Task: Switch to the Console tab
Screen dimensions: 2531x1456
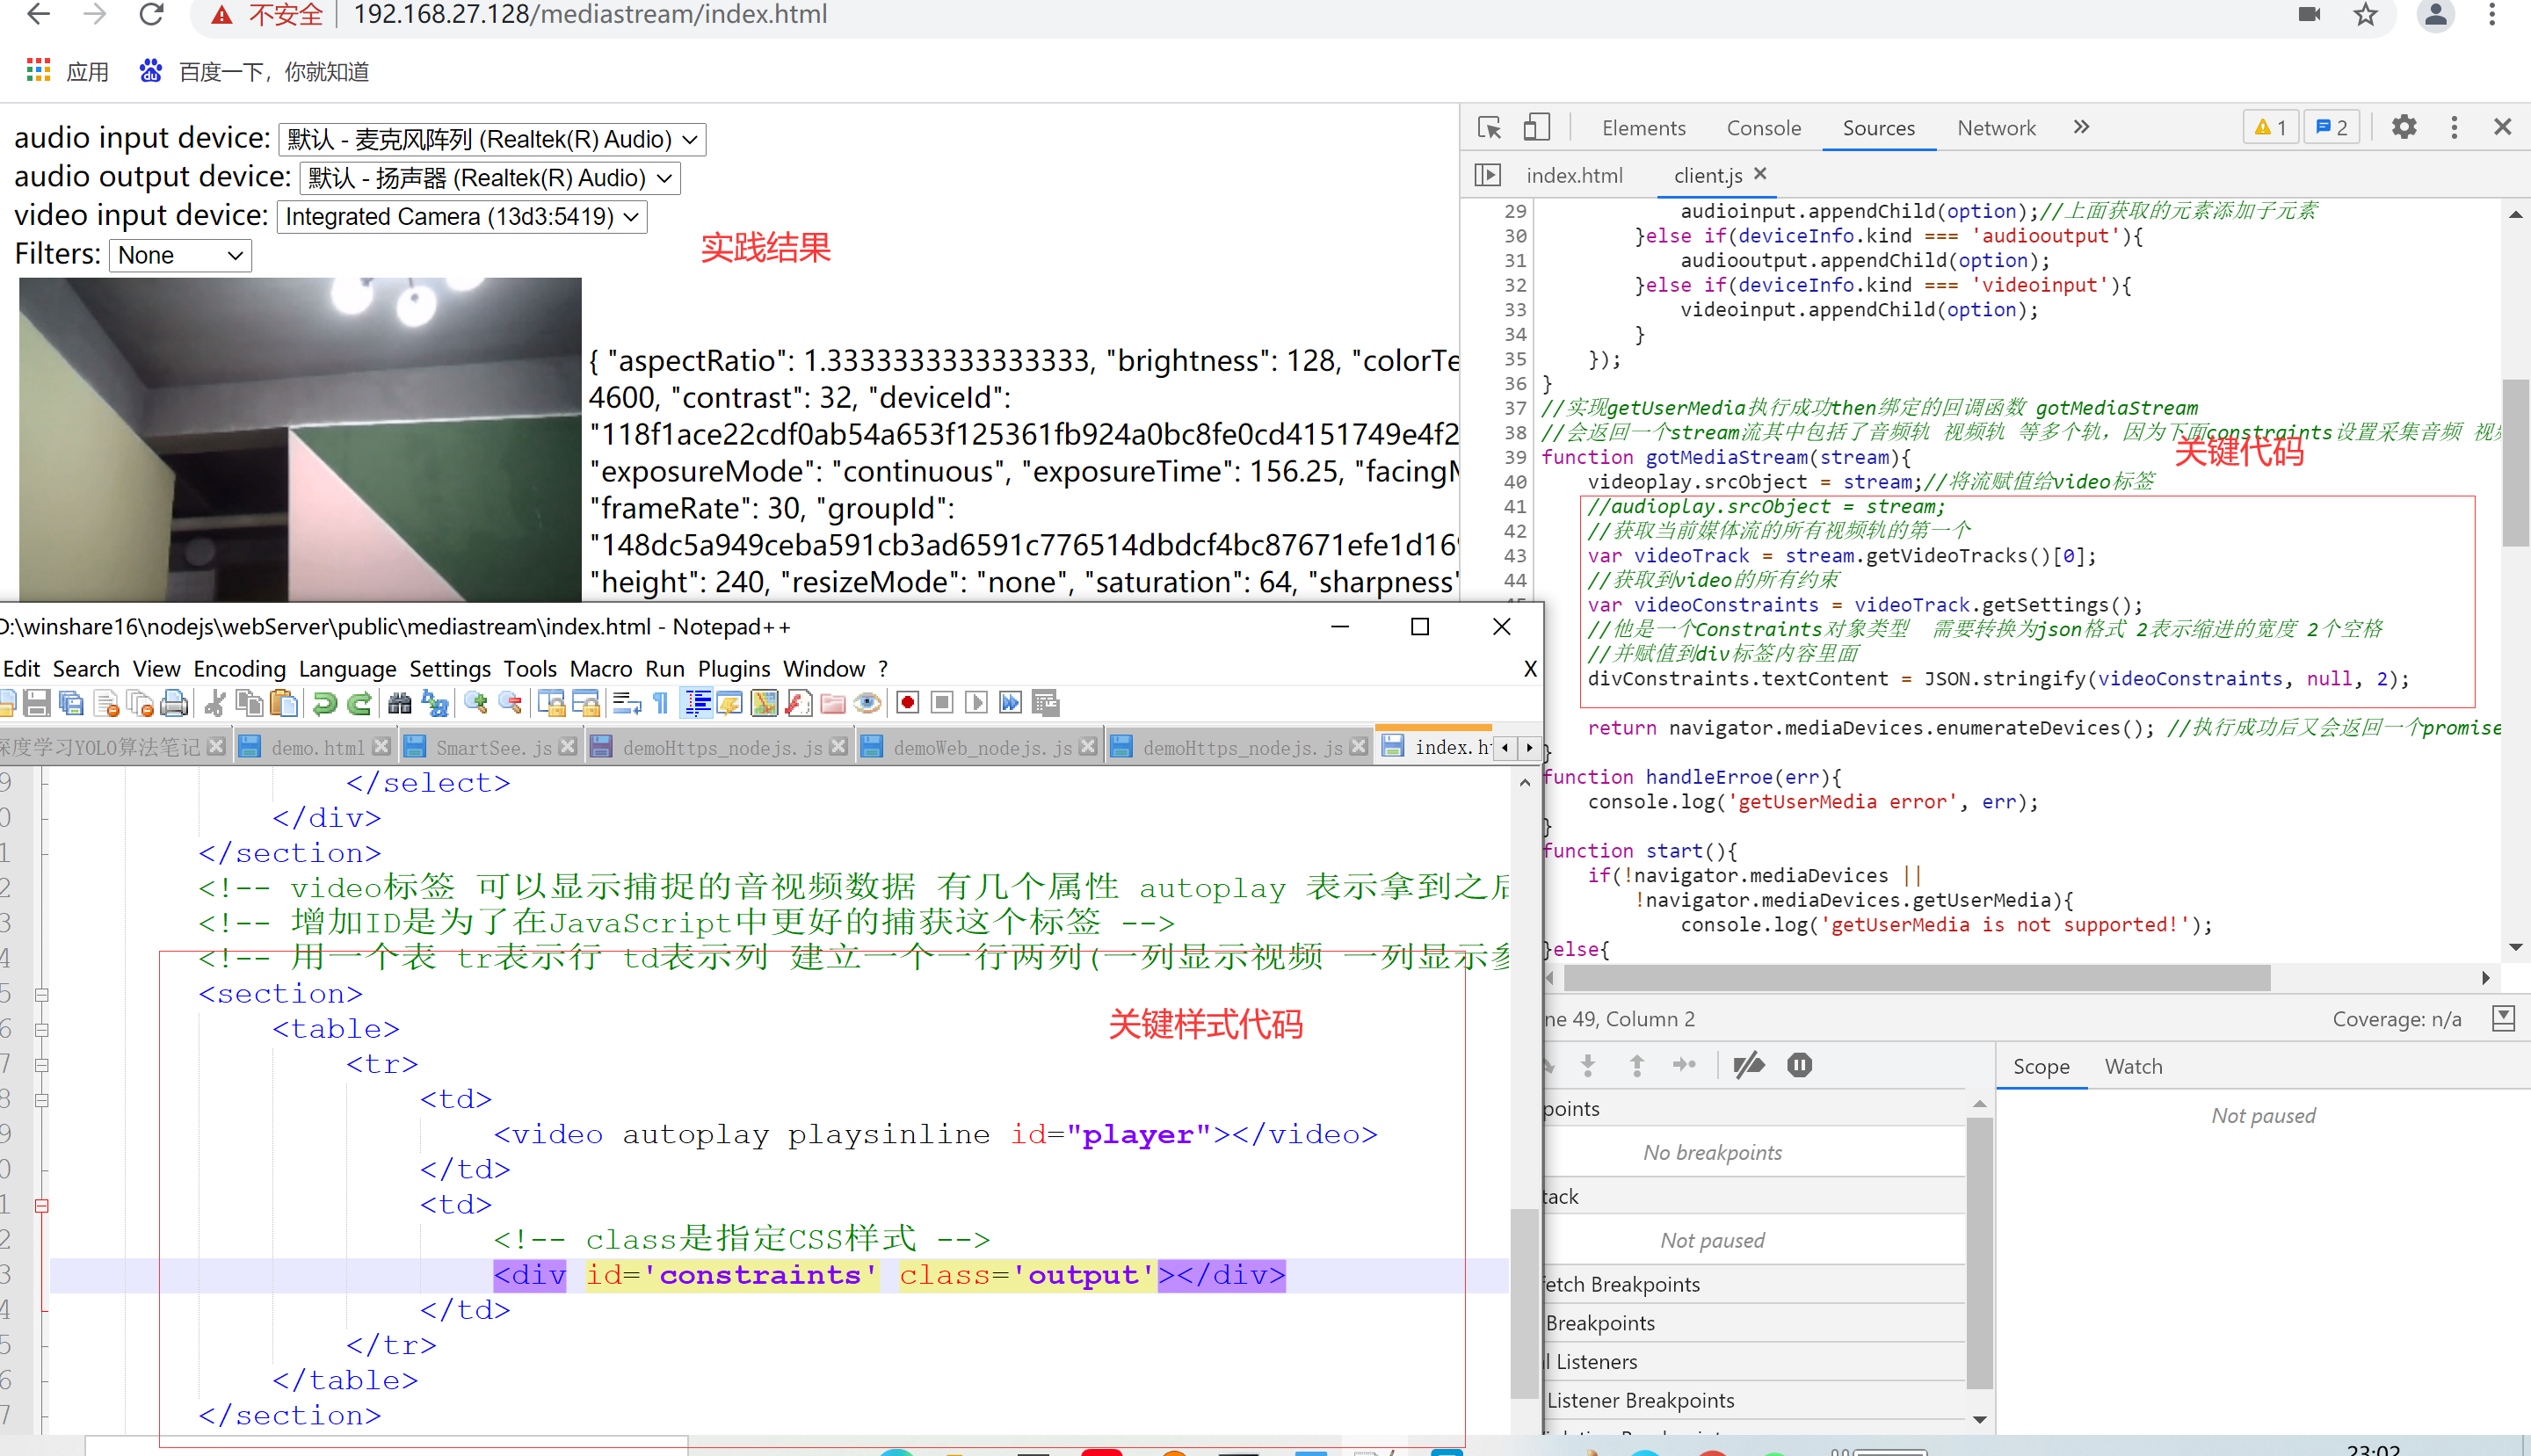Action: tap(1763, 128)
